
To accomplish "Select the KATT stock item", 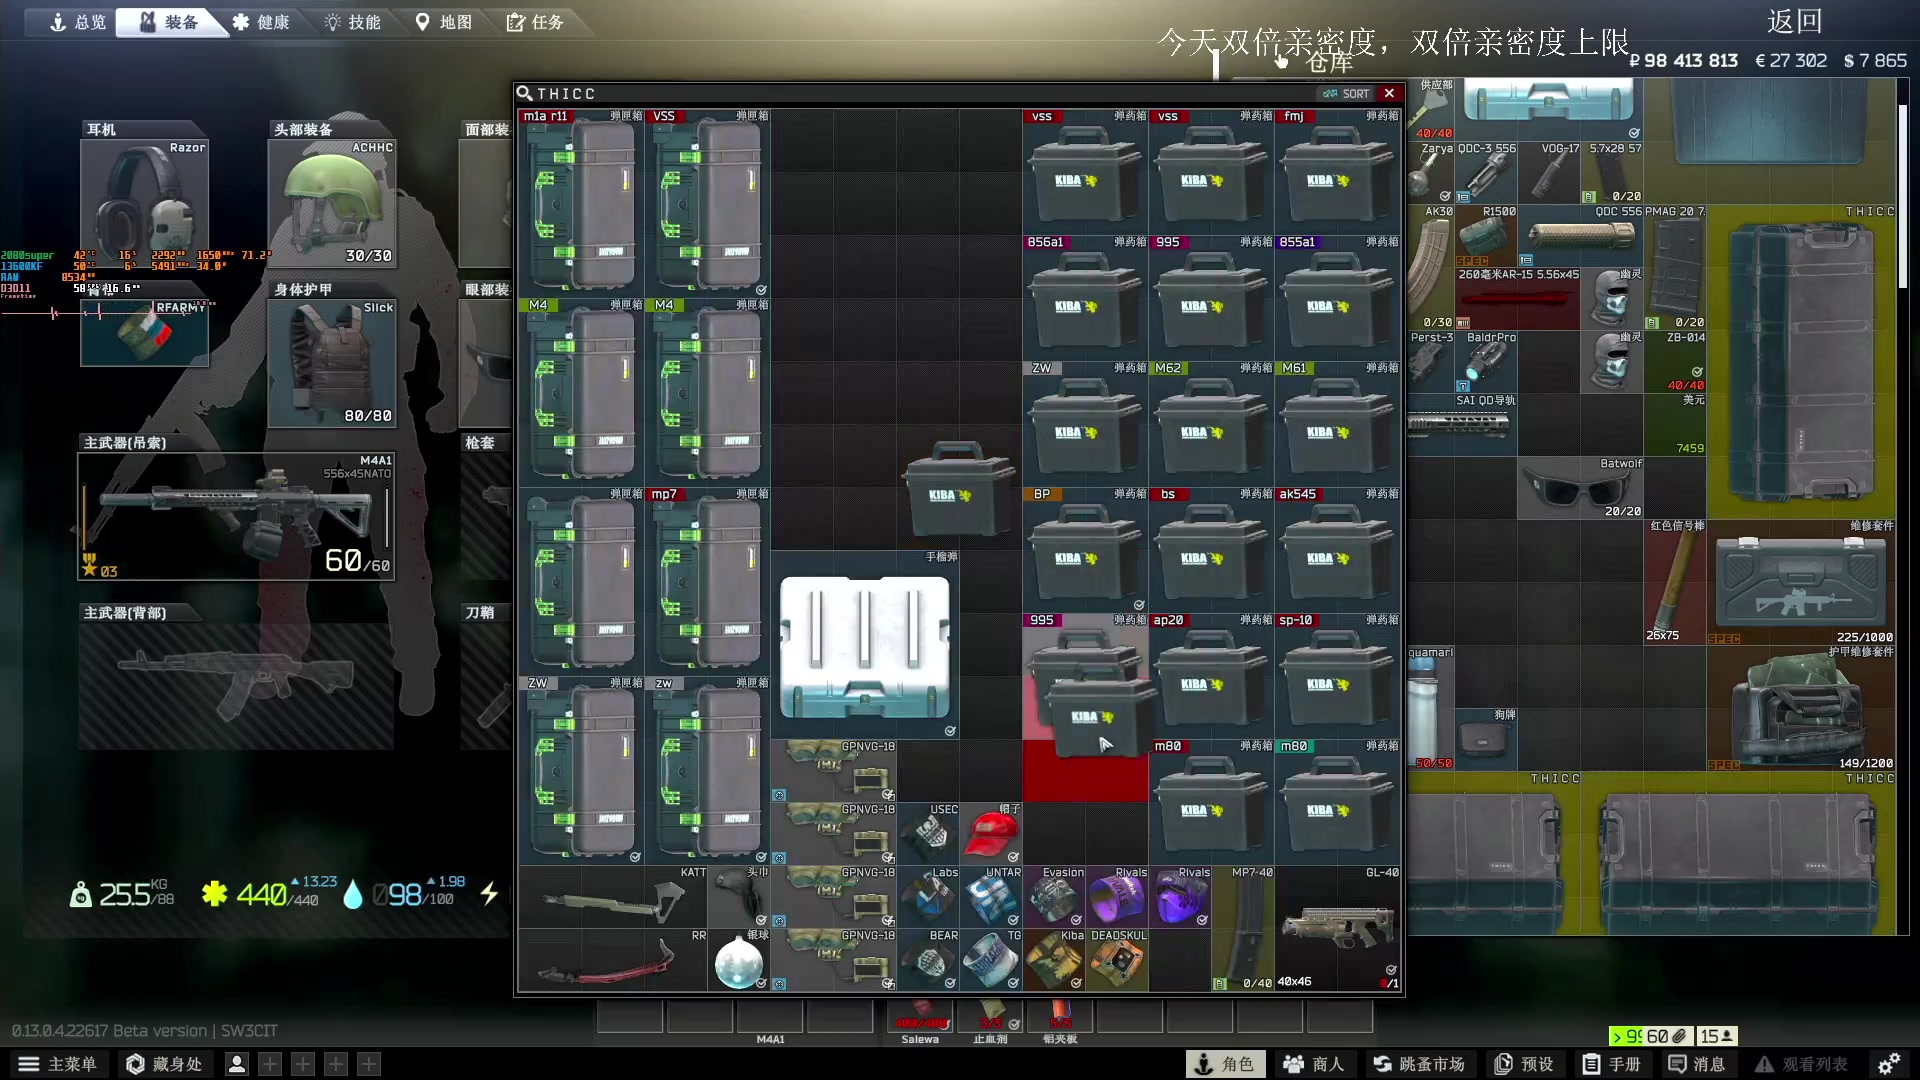I will tap(613, 897).
